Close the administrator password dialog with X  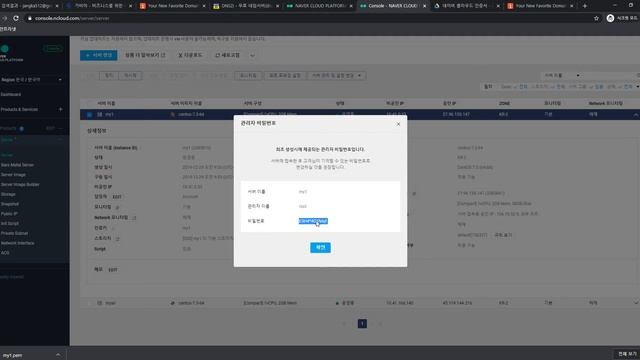click(398, 124)
